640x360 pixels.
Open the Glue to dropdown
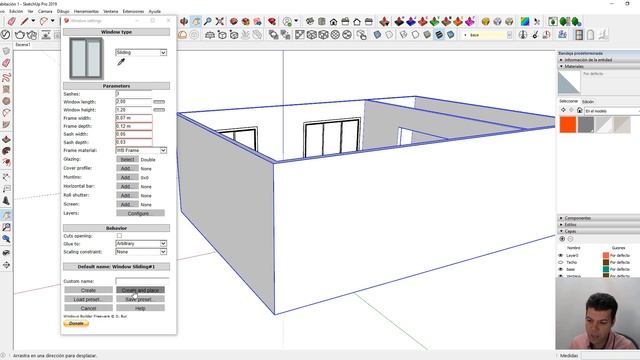pyautogui.click(x=141, y=244)
